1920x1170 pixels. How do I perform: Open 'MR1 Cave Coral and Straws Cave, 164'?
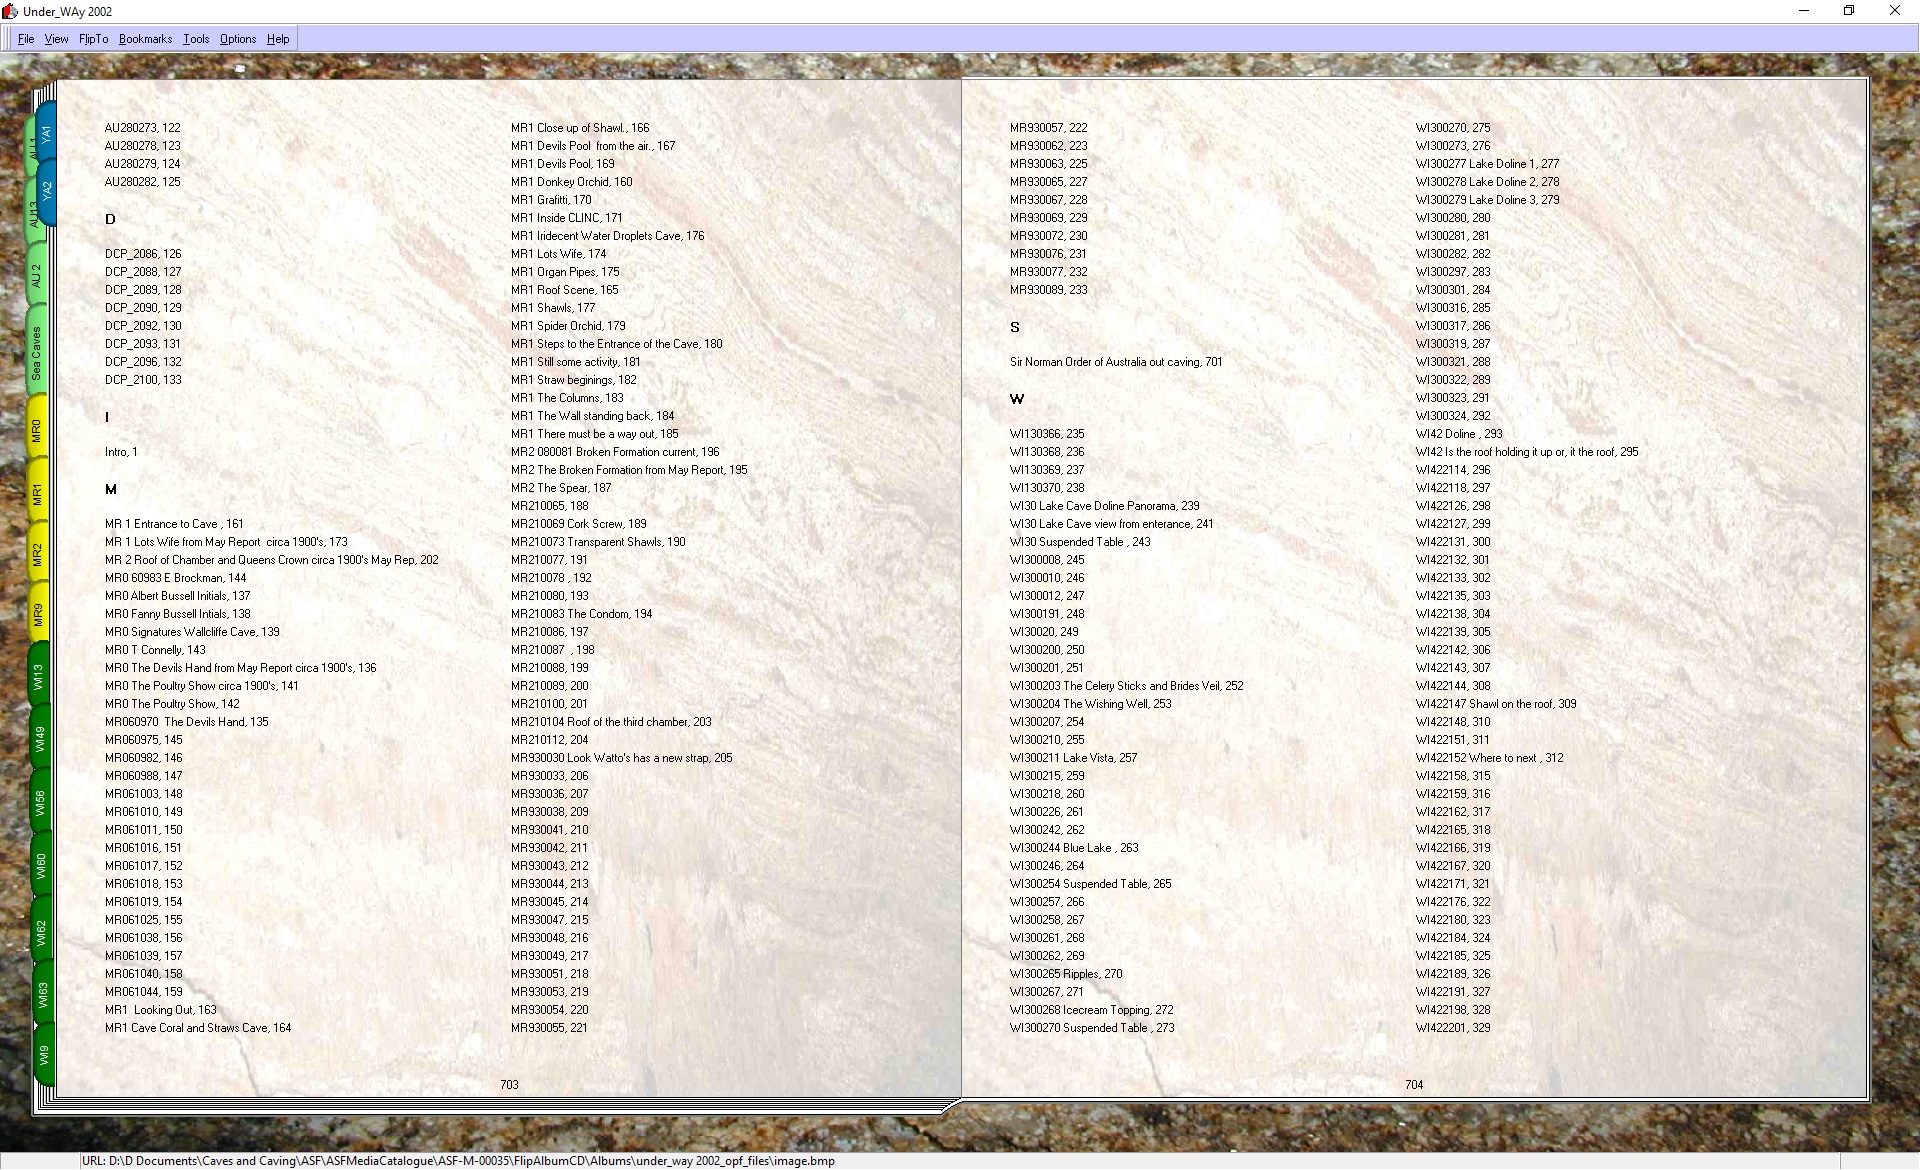198,1028
